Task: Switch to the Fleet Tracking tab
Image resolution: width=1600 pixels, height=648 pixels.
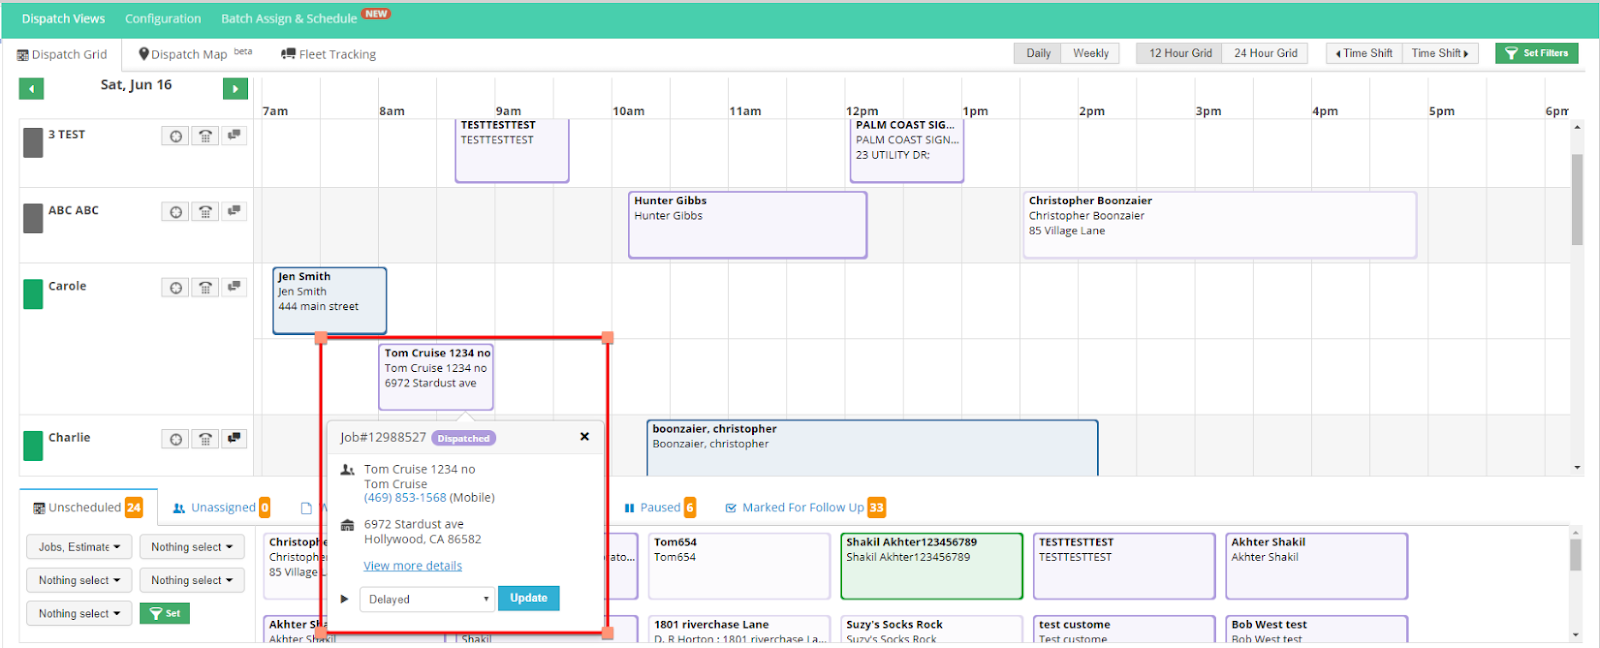Action: click(x=329, y=54)
